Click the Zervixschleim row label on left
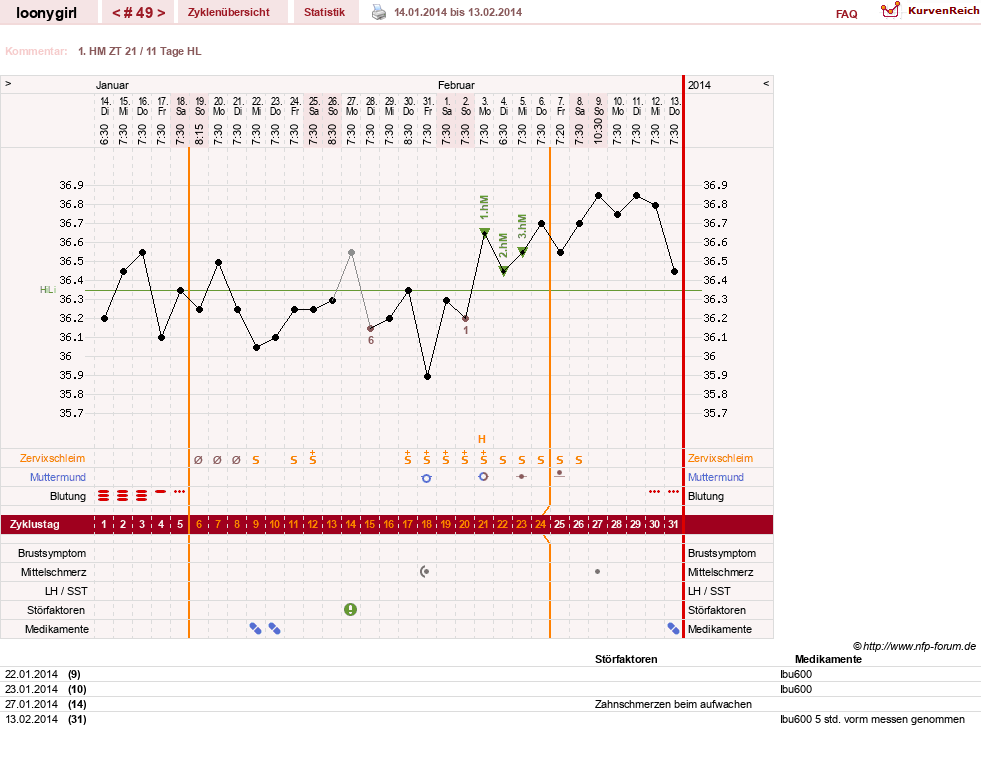Viewport: 981px width, 758px height. pos(52,458)
